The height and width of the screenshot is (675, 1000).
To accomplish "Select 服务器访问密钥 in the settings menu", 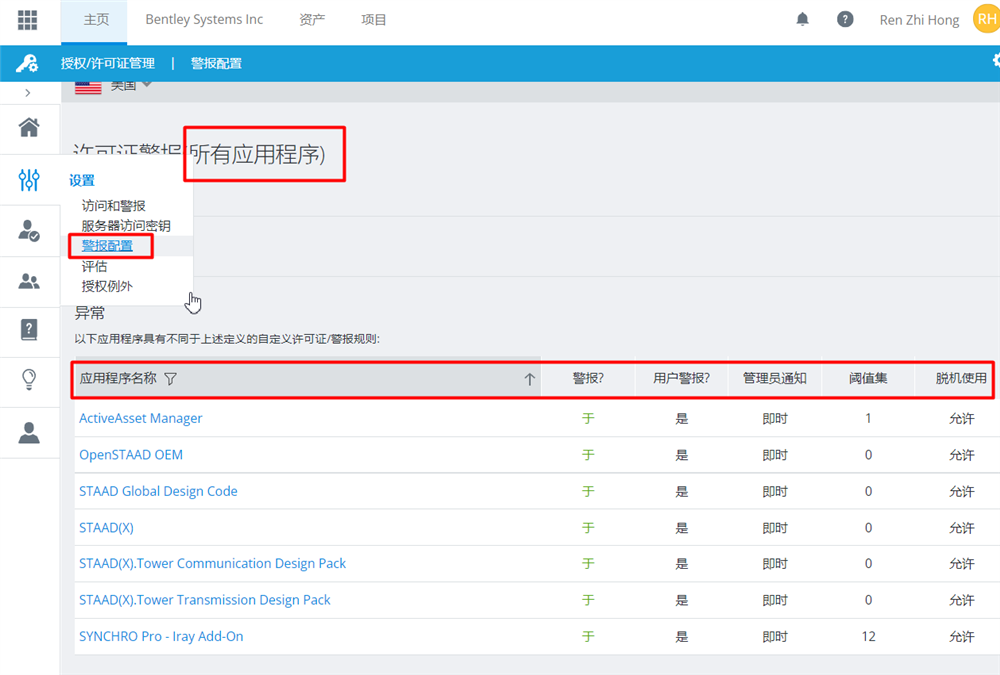I will (126, 226).
